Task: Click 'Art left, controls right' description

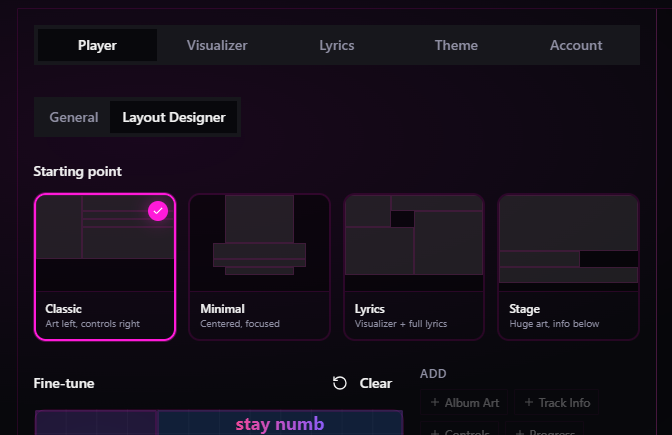Action: [93, 324]
